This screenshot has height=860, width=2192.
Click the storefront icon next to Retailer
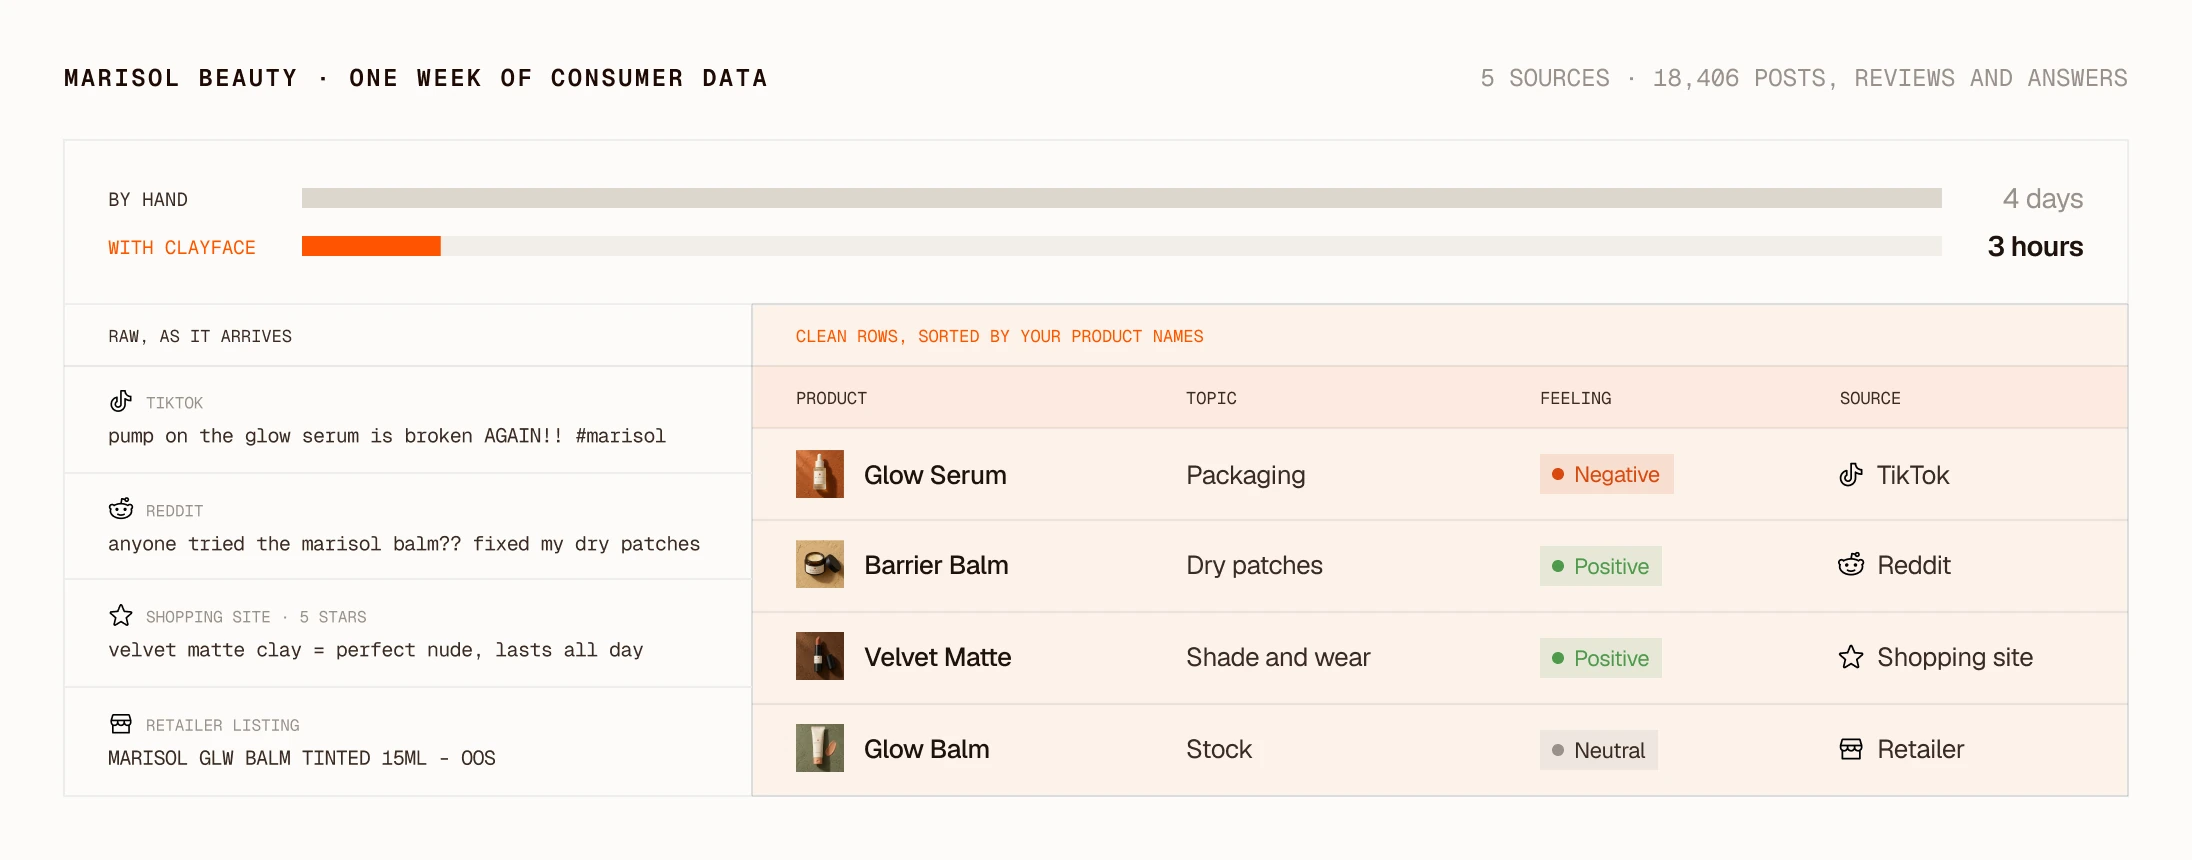(1851, 749)
